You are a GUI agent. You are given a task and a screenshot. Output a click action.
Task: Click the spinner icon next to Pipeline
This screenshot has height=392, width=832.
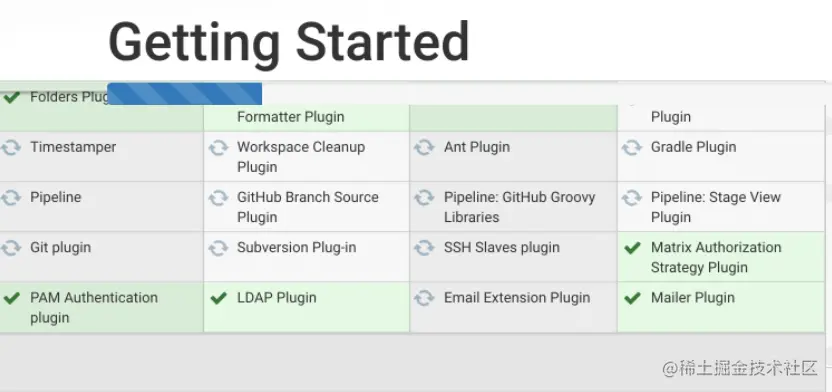(11, 198)
